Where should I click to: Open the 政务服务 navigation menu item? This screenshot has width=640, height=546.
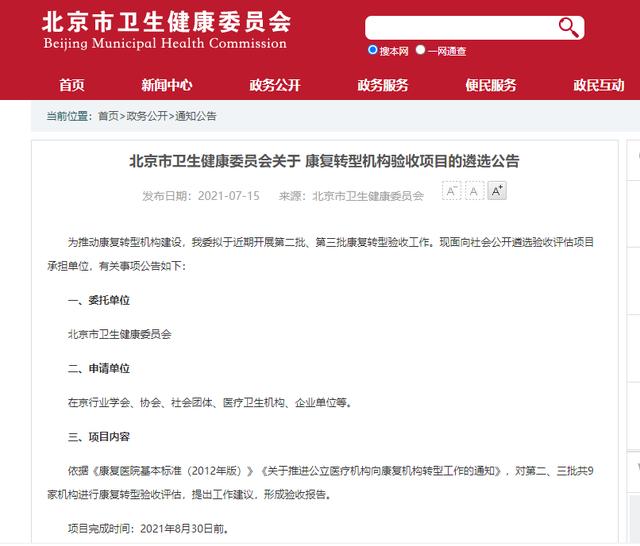pyautogui.click(x=383, y=85)
